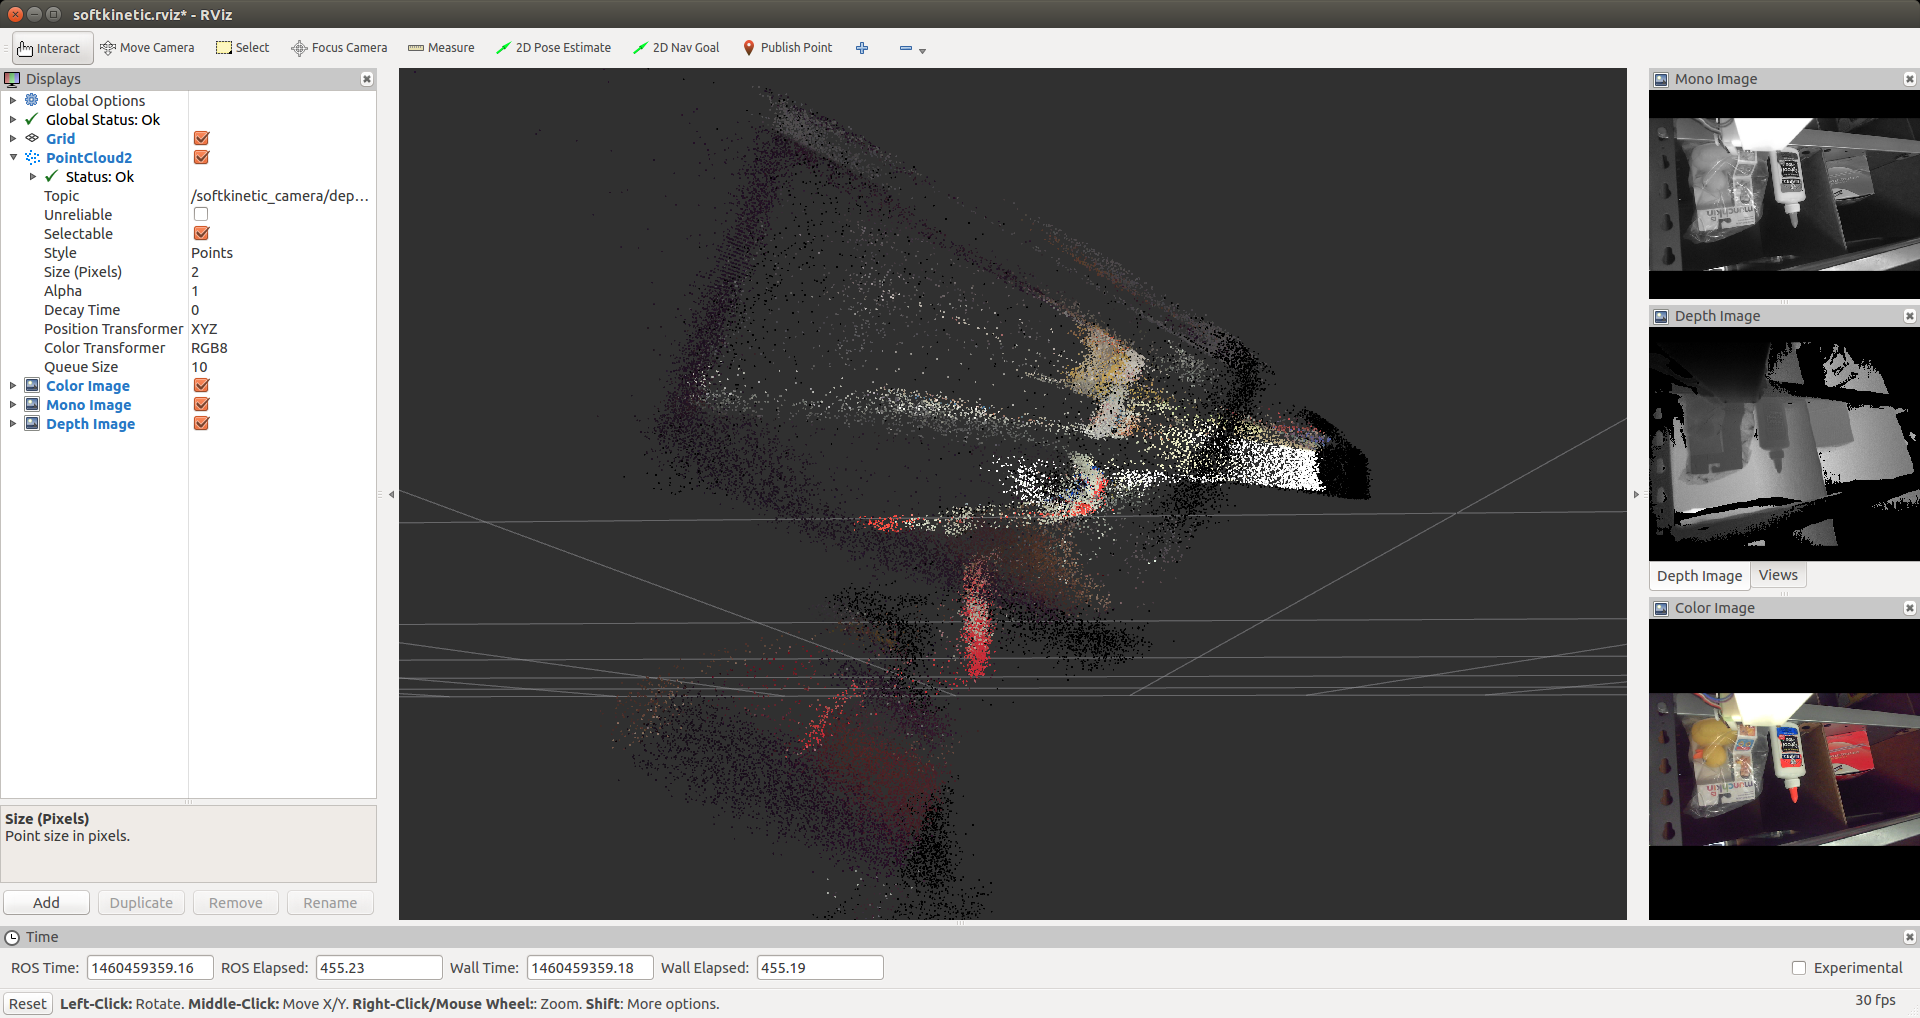Activate the Focus Camera tool
This screenshot has height=1018, width=1920.
339,48
